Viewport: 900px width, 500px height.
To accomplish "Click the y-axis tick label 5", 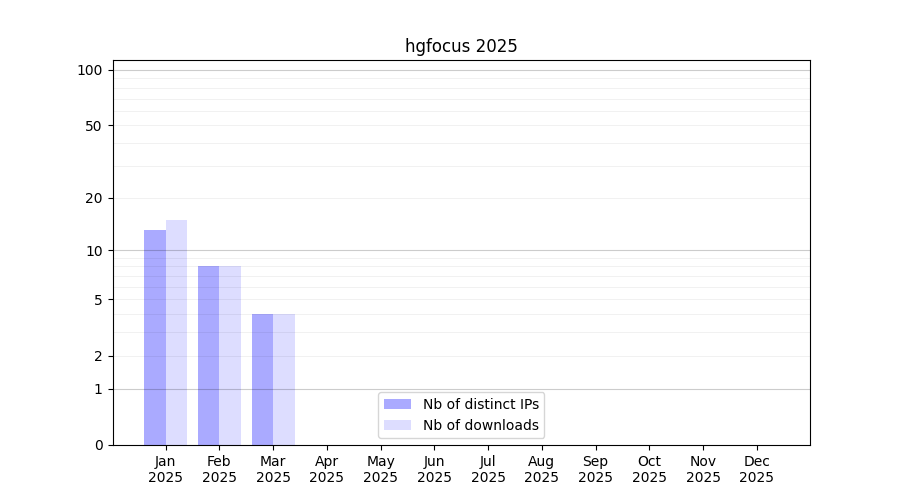I will click(x=97, y=300).
